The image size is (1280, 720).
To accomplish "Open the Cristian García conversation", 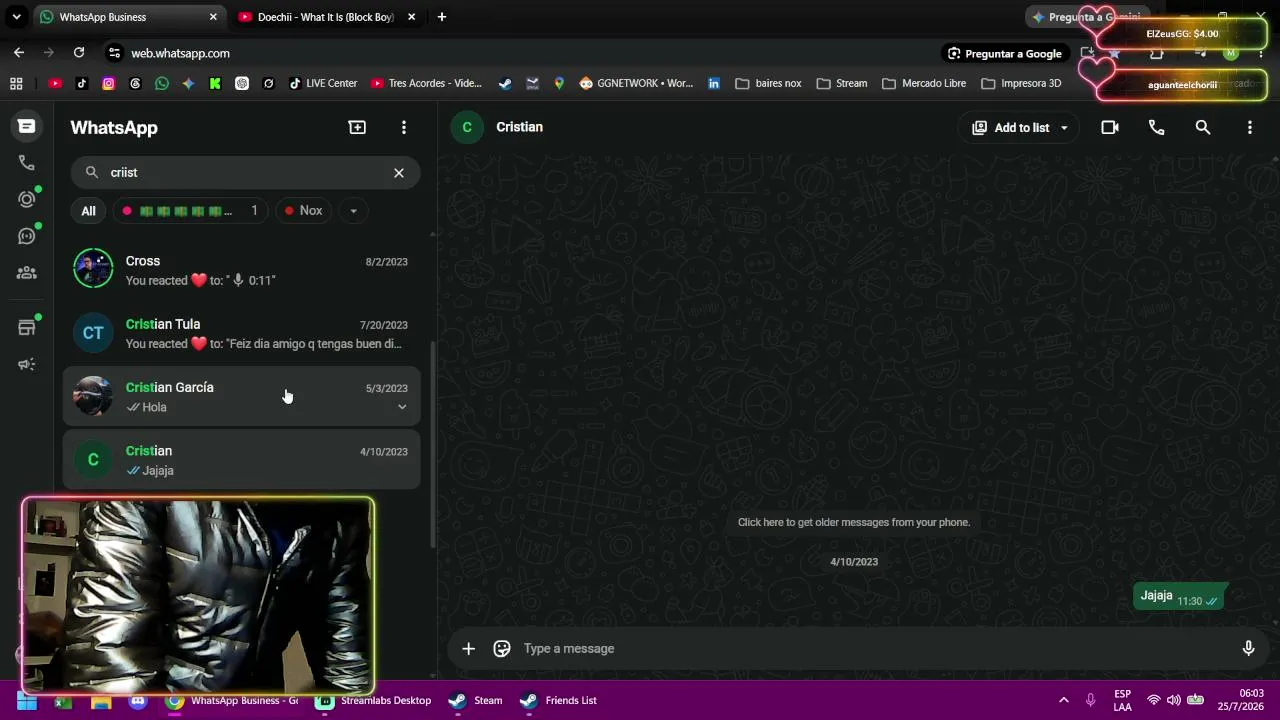I will click(241, 397).
